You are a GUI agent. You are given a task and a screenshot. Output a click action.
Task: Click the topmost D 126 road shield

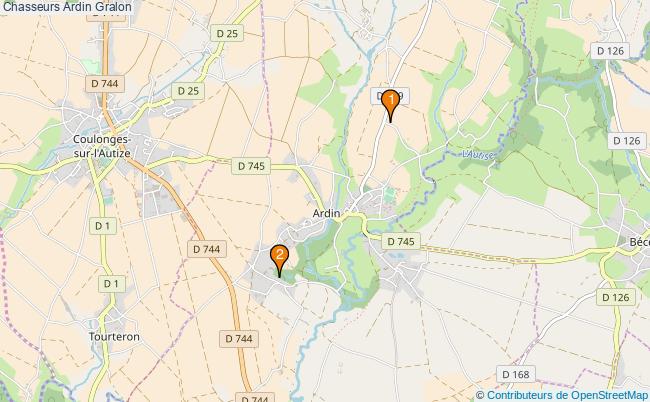pos(610,51)
